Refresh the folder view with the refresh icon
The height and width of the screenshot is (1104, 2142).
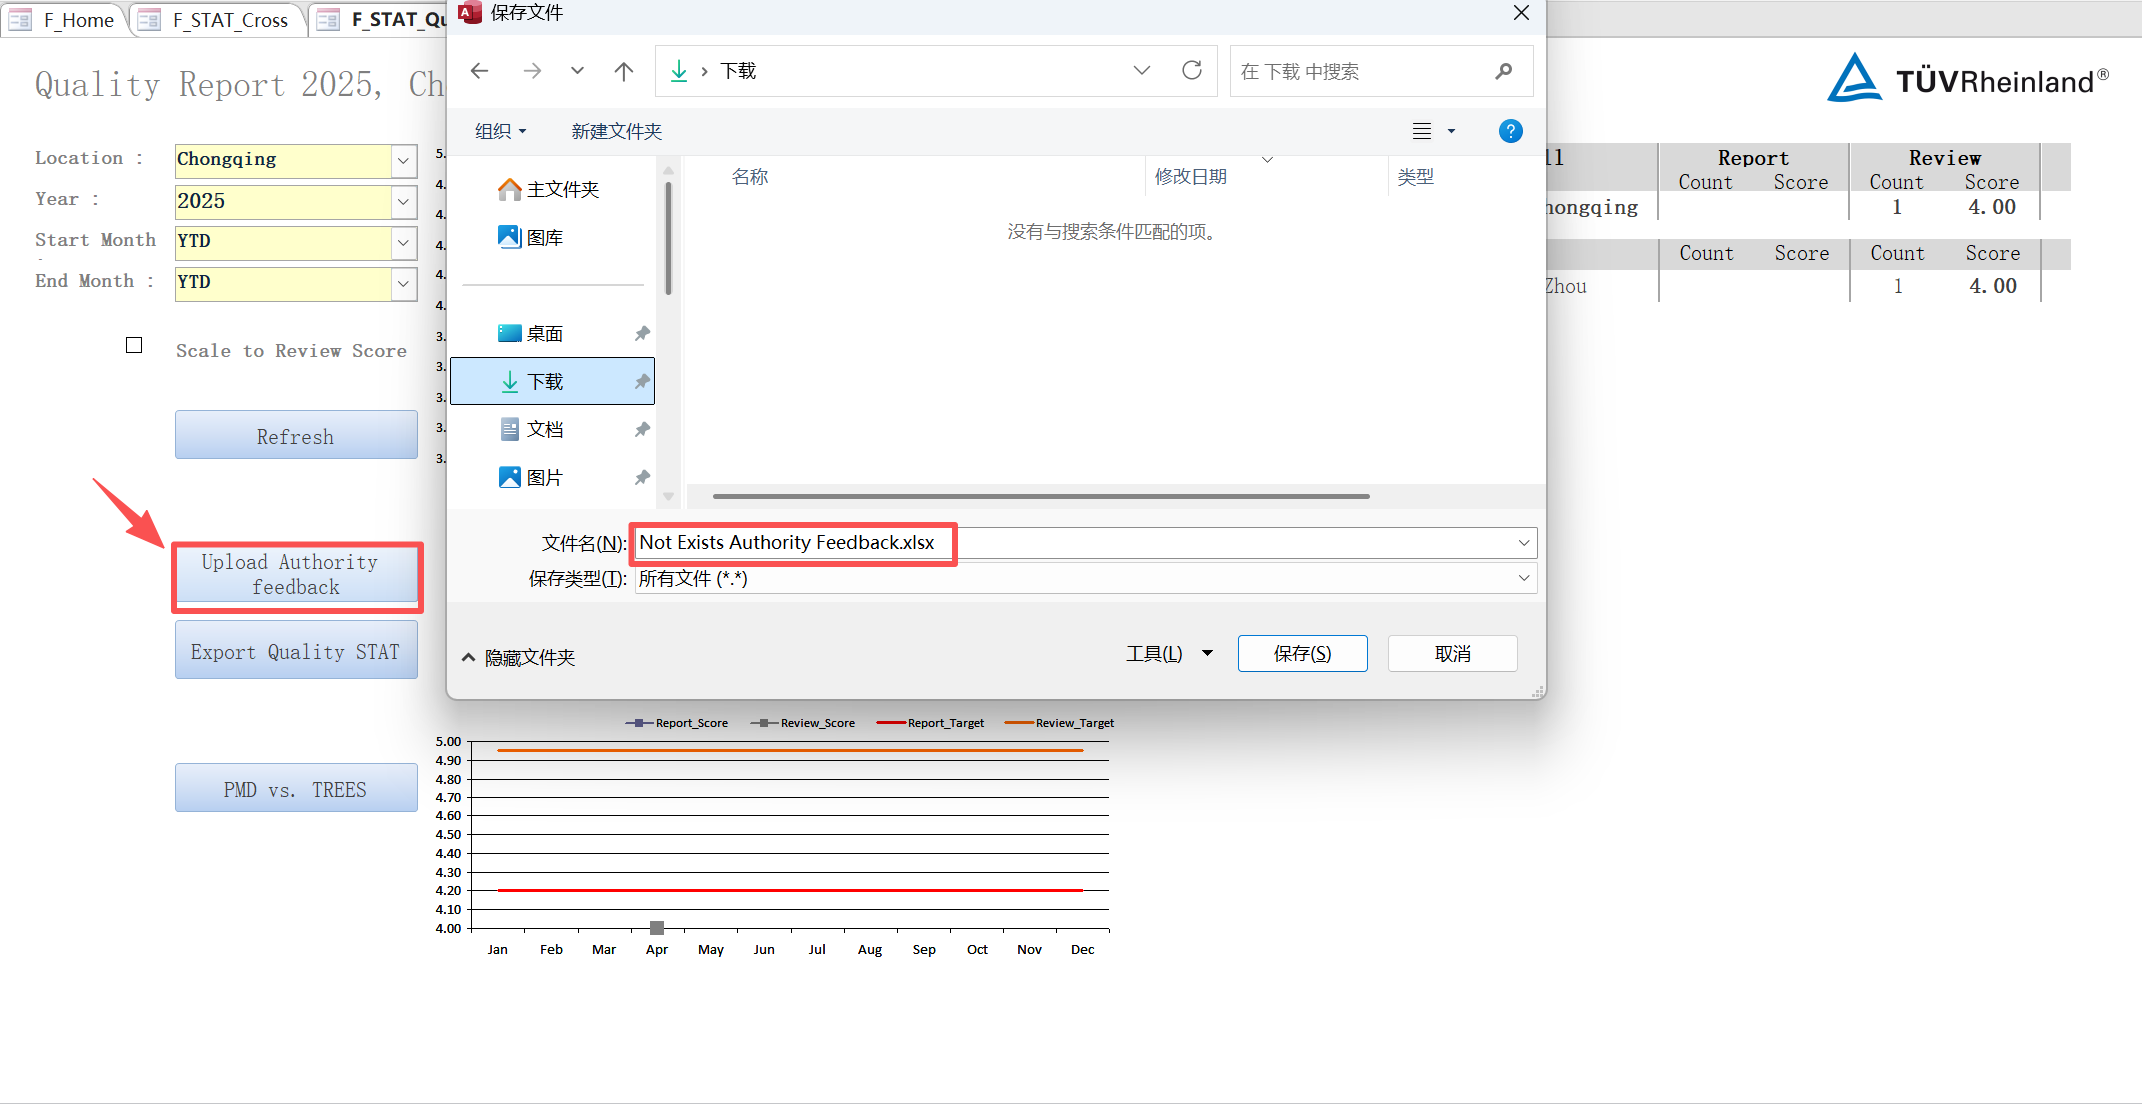[x=1192, y=70]
